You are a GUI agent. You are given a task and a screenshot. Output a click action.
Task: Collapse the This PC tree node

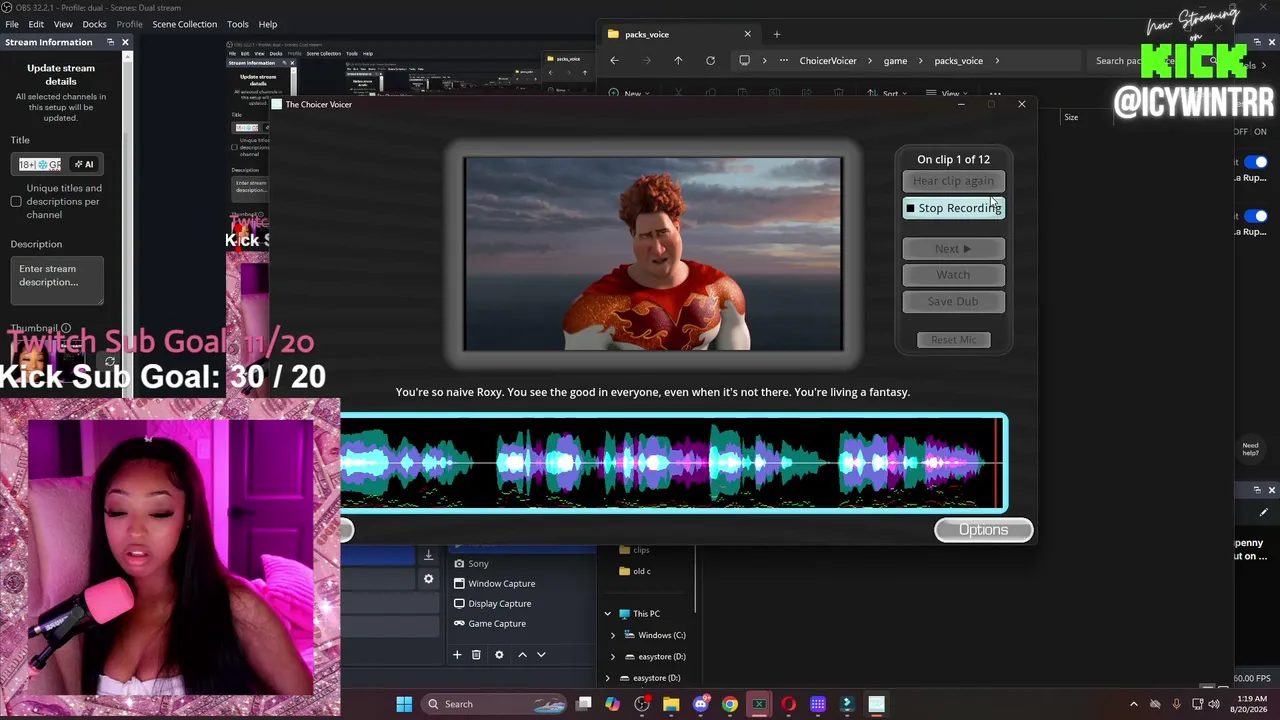coord(607,614)
